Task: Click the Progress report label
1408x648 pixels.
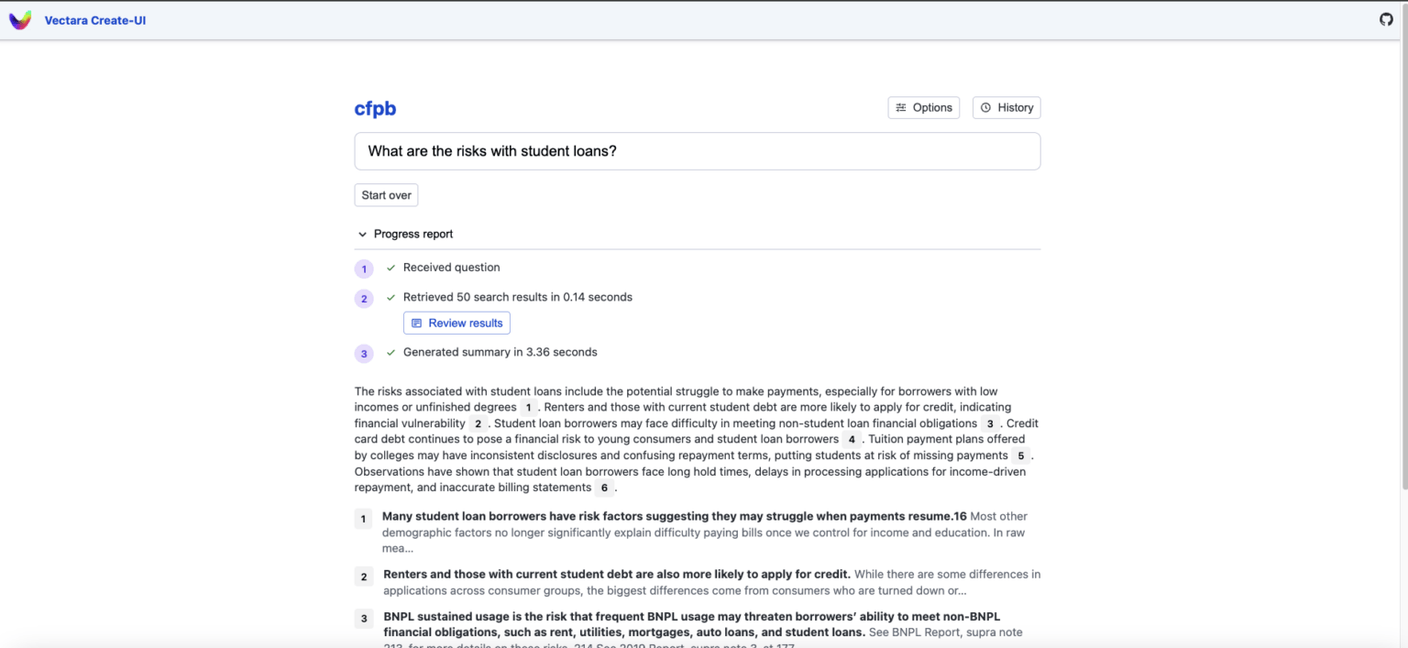Action: 413,234
